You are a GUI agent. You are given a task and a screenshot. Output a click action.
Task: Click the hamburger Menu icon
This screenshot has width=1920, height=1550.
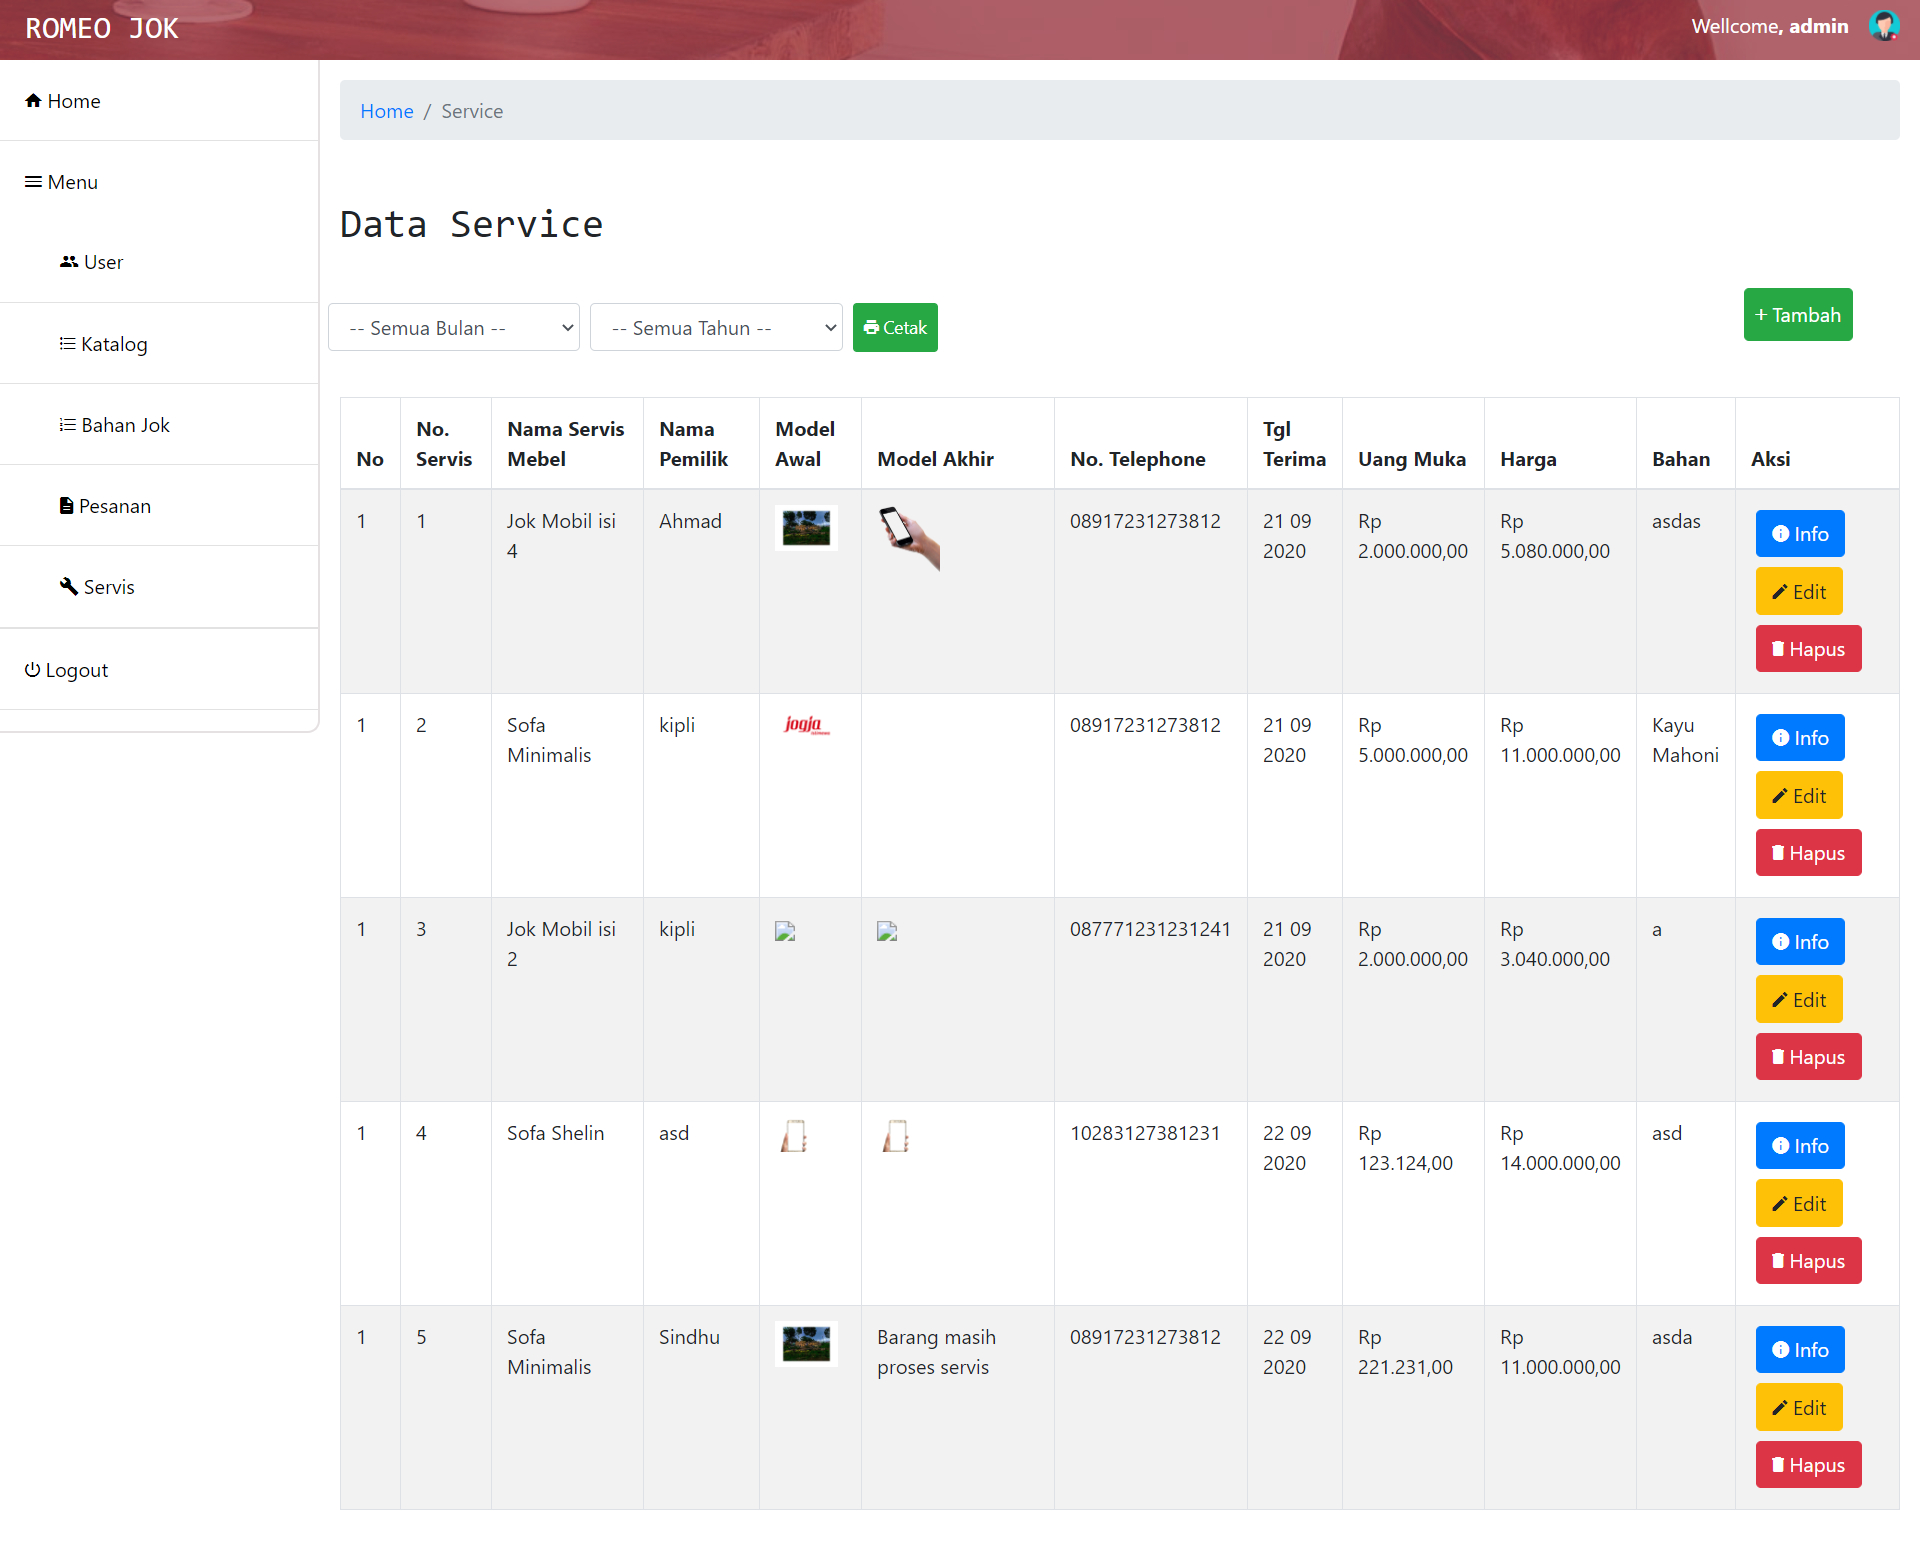tap(33, 182)
